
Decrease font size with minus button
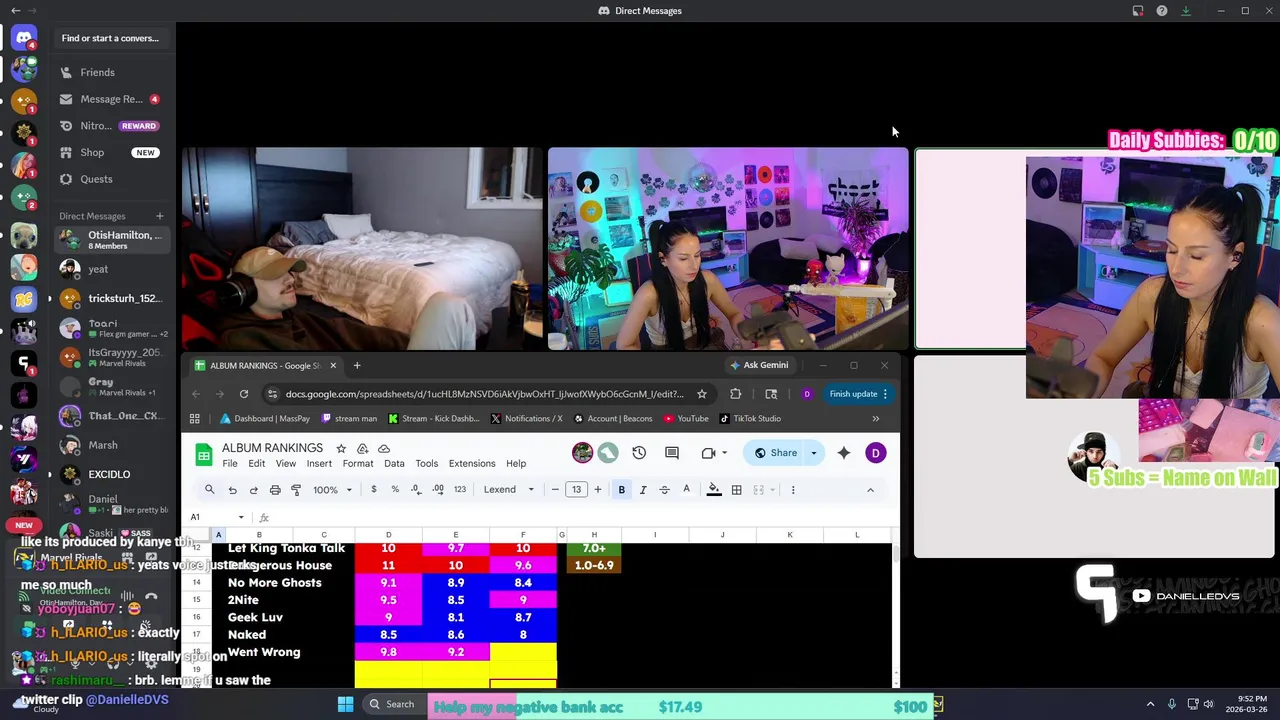tap(555, 490)
